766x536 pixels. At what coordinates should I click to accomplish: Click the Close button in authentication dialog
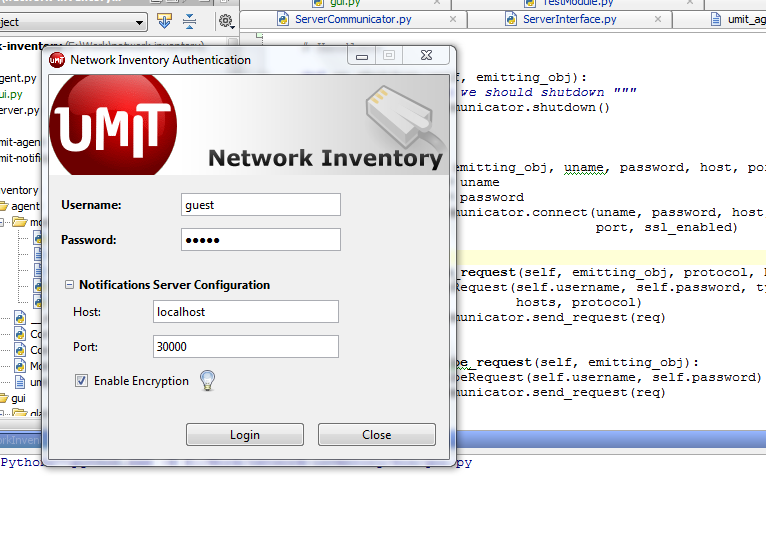tap(377, 434)
